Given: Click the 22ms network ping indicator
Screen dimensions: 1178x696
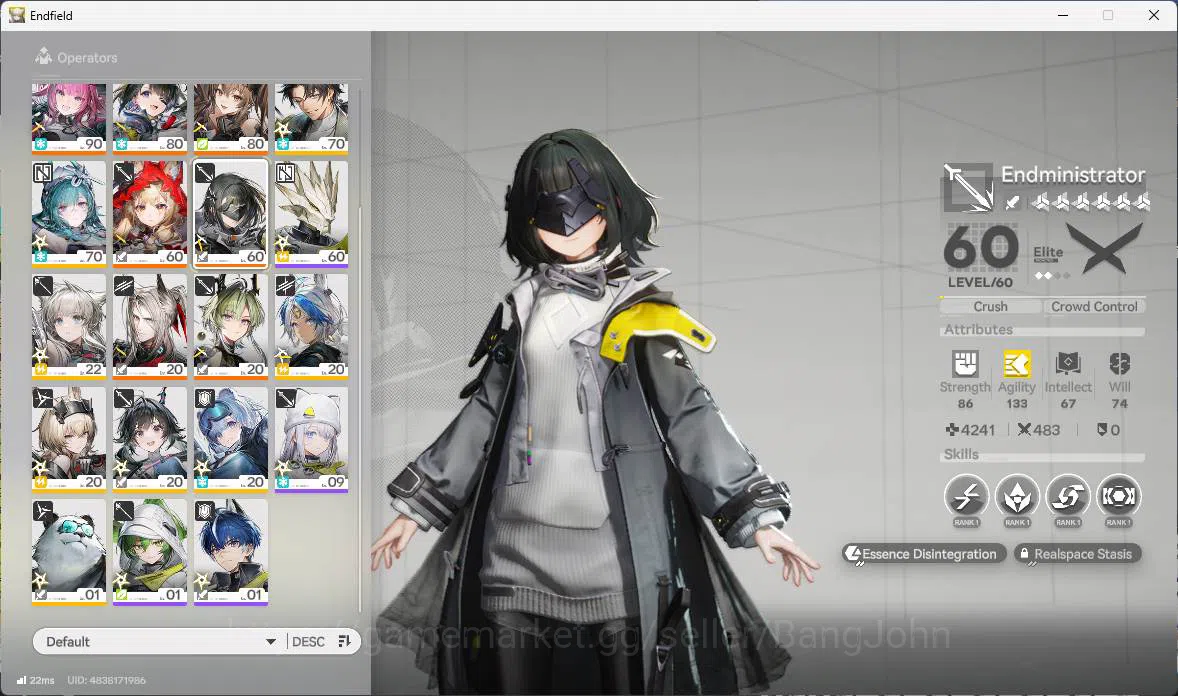Looking at the screenshot, I should [36, 680].
